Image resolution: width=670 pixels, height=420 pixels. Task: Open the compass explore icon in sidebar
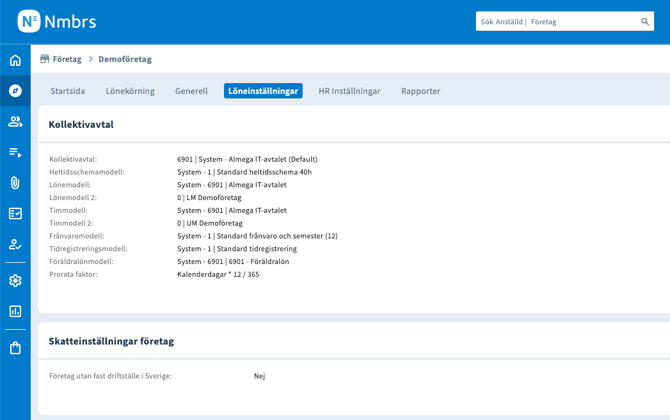[15, 91]
